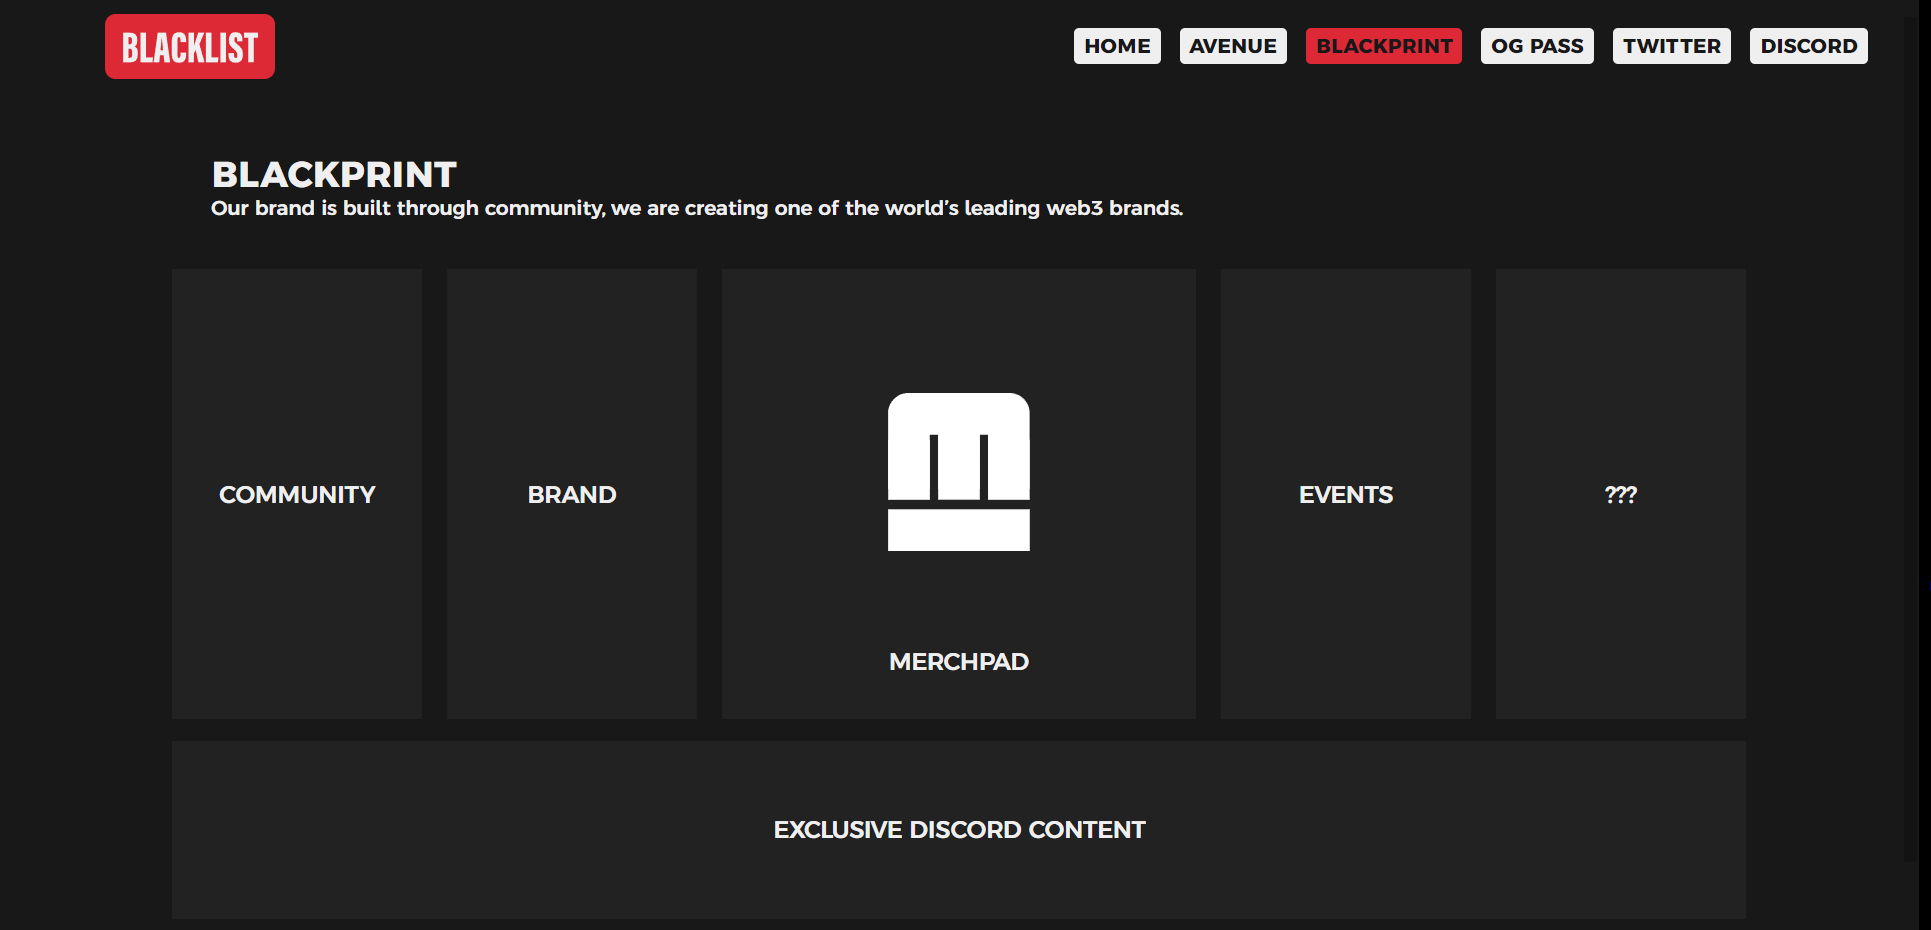
Task: Open the DISCORD link in navigation
Action: point(1809,46)
